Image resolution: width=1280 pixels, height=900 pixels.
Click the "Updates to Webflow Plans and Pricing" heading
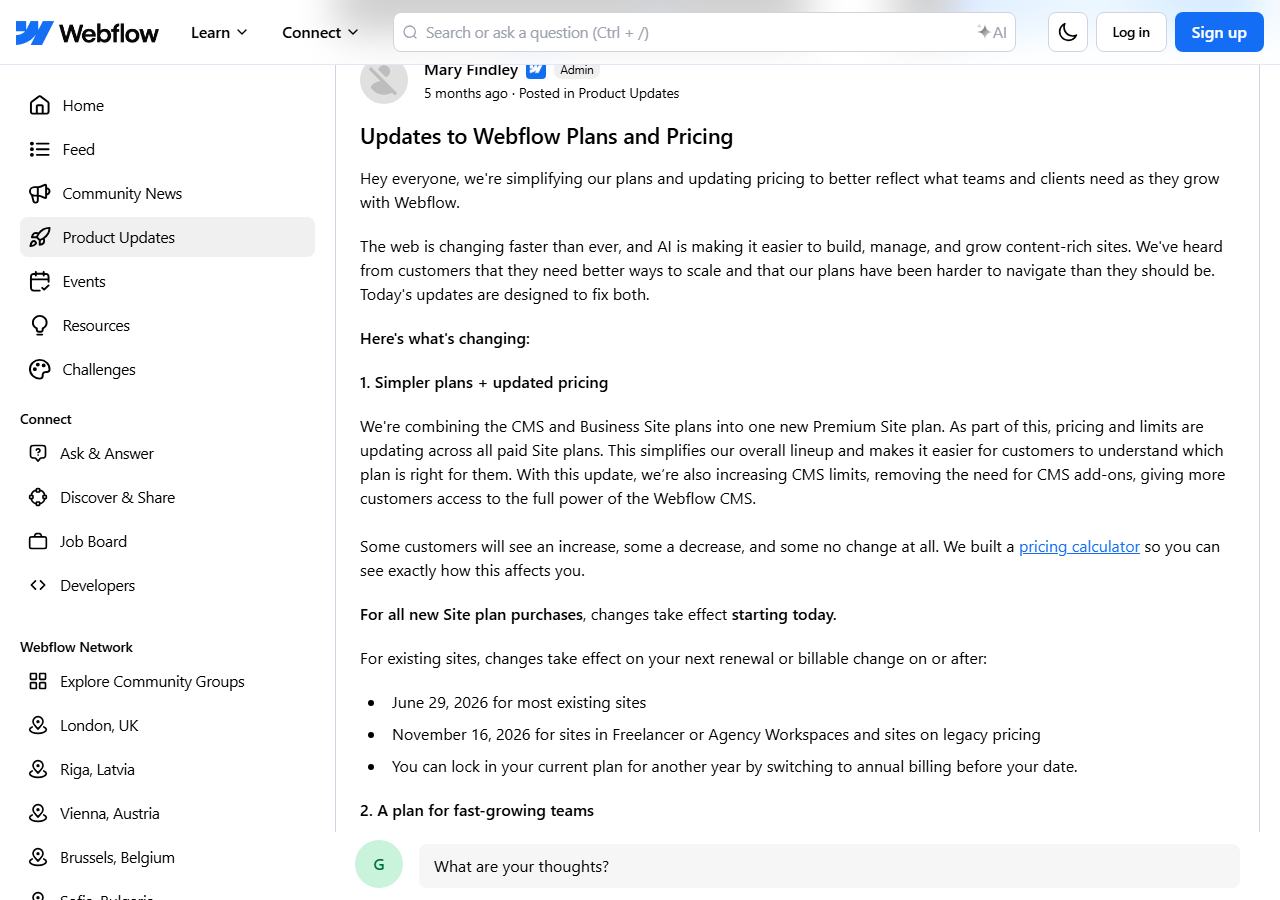546,136
